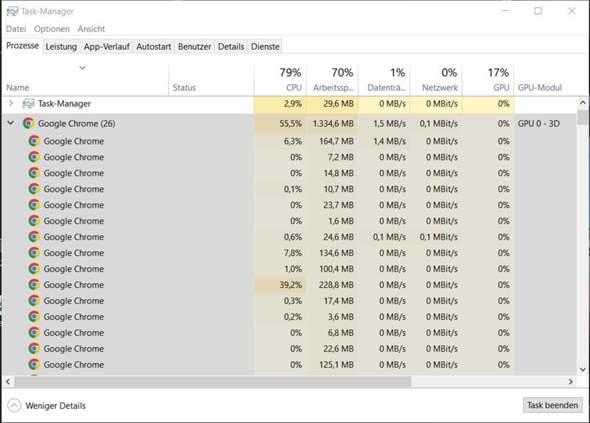Click Chrome icon of the 164,7 MB process

coord(34,141)
